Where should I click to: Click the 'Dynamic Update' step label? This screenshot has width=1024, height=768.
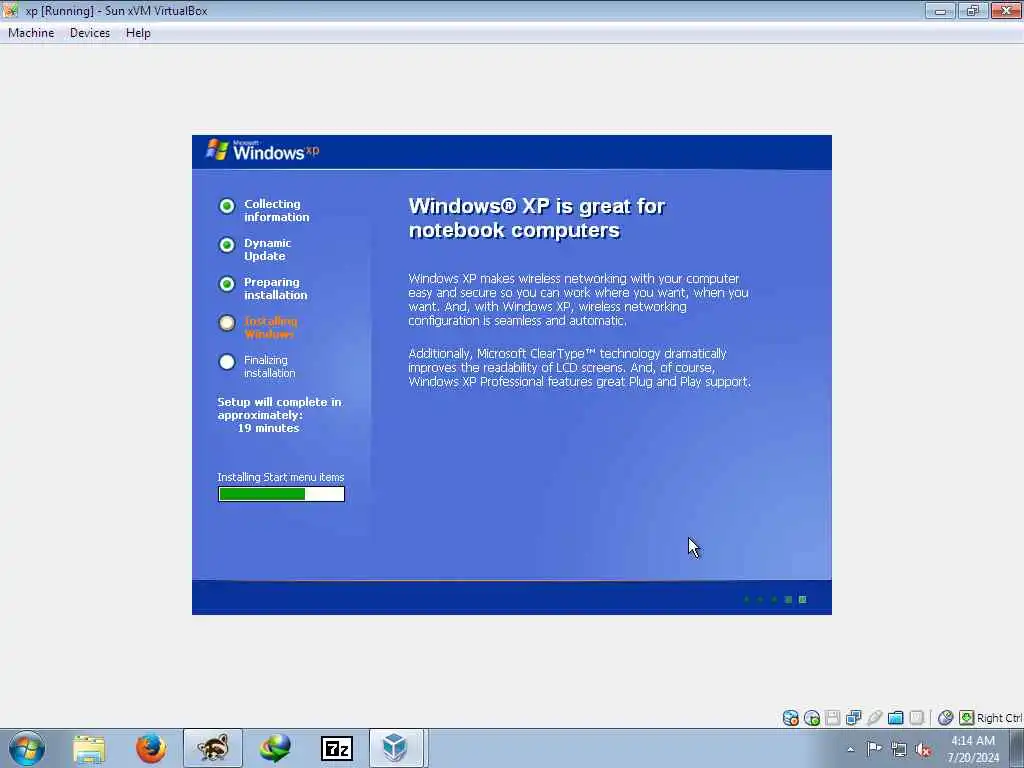point(268,249)
